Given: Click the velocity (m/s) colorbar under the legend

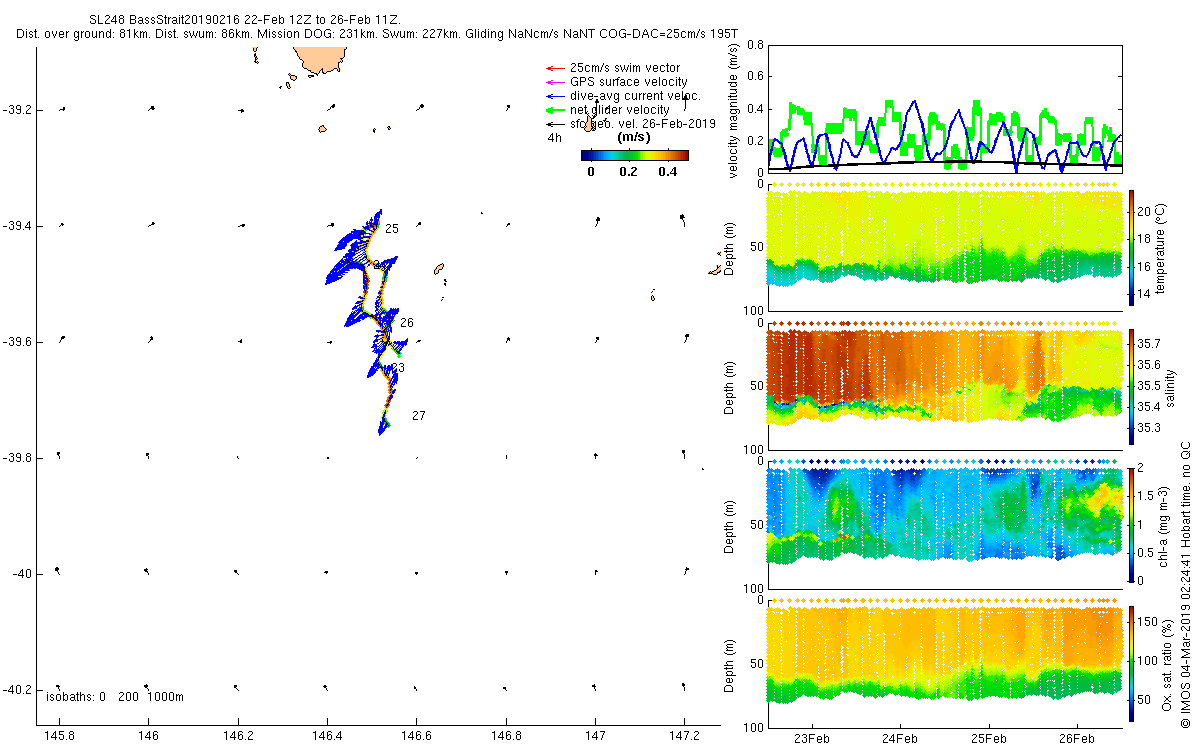Looking at the screenshot, I should pyautogui.click(x=635, y=155).
